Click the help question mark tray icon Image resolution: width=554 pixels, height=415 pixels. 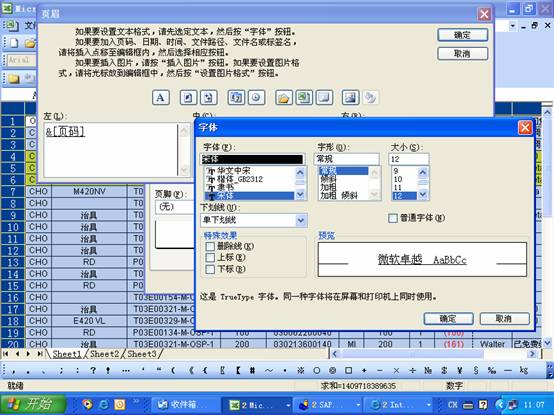coord(483,405)
